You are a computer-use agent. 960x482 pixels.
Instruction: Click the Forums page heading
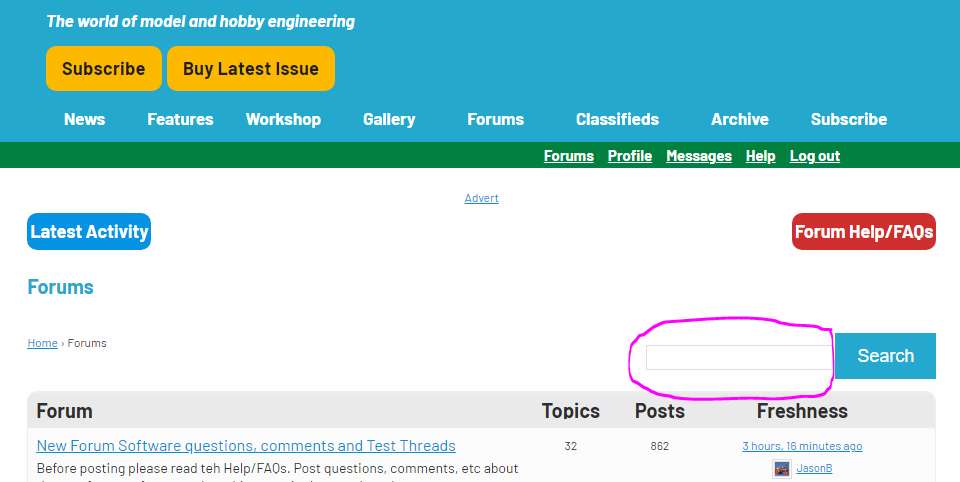point(61,287)
